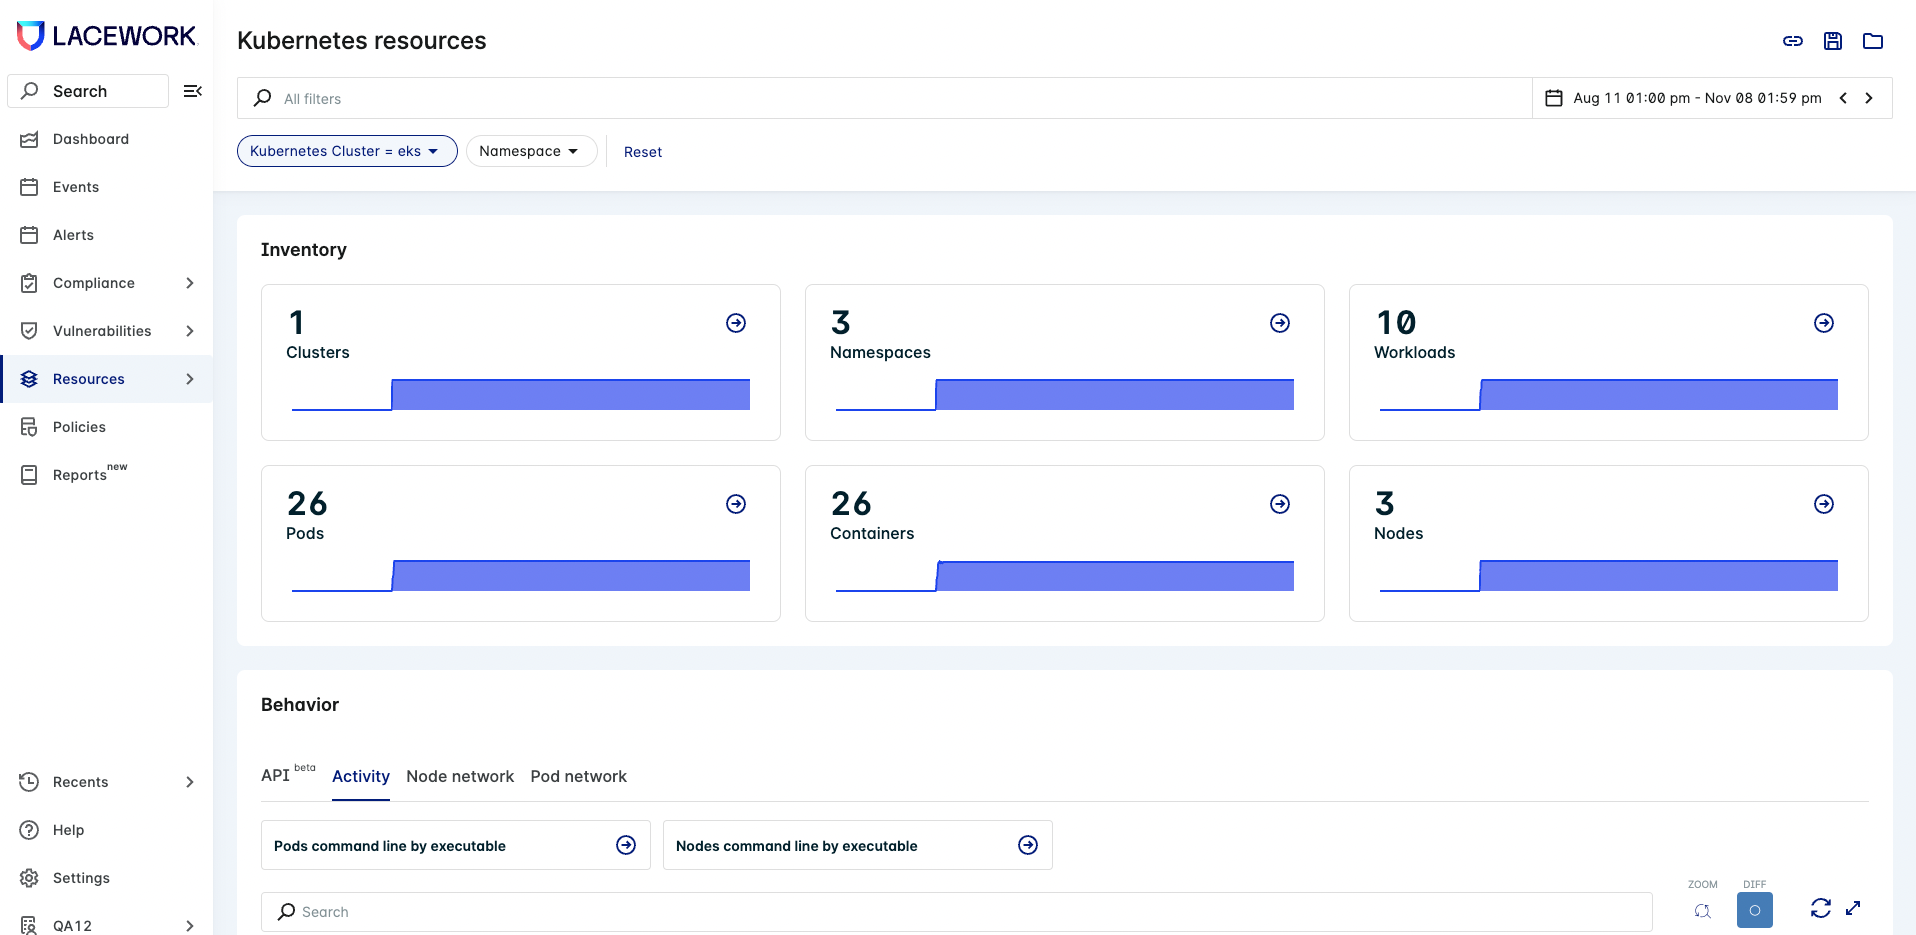The height and width of the screenshot is (935, 1916).
Task: Click the Reset filters link
Action: [643, 151]
